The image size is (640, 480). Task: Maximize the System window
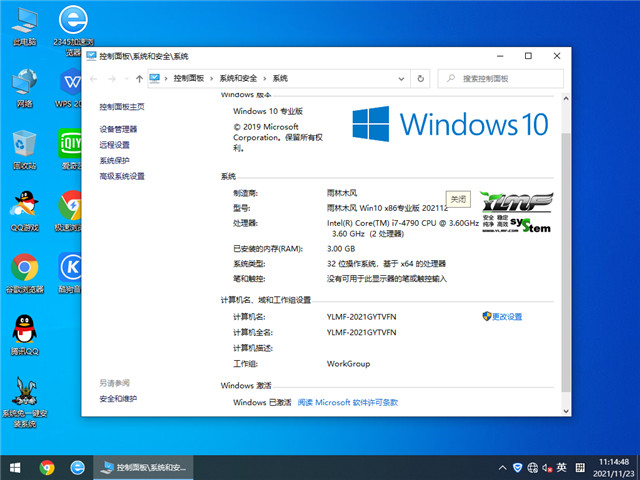(528, 56)
